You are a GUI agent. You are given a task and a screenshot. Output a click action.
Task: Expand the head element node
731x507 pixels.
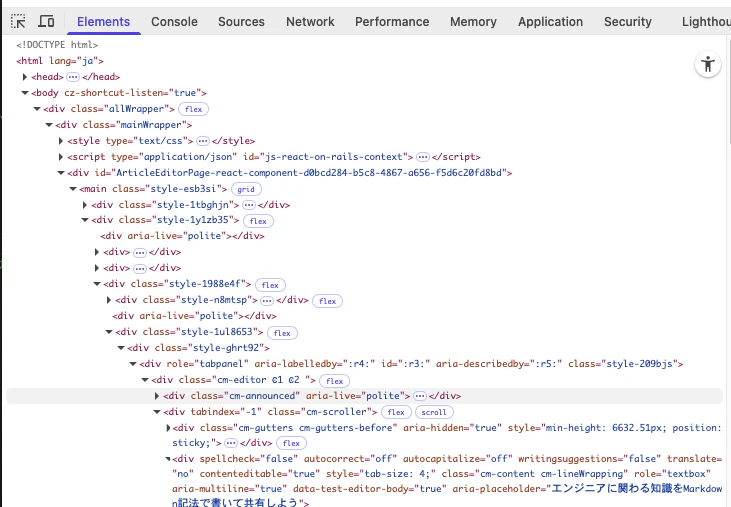(25, 77)
